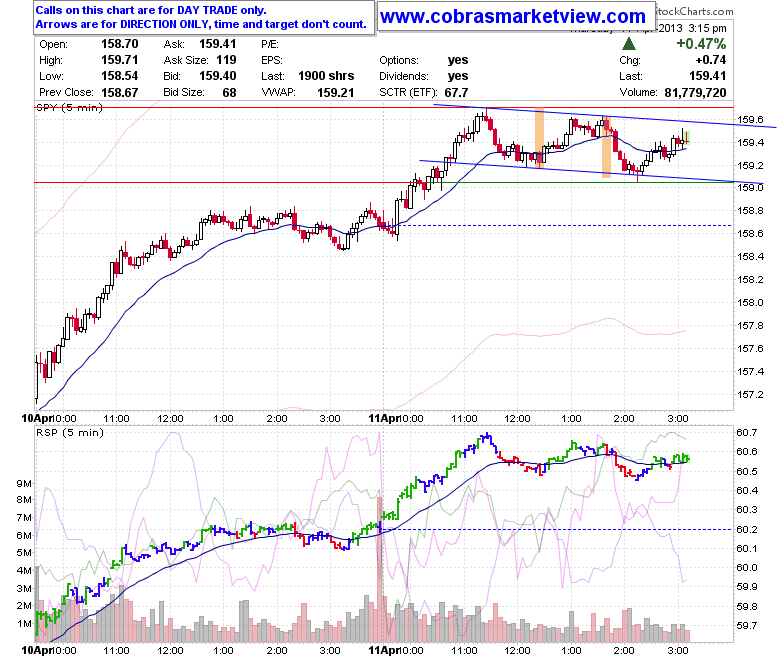This screenshot has height=659, width=780.
Task: Click the 157.2 price axis label
Action: point(750,394)
